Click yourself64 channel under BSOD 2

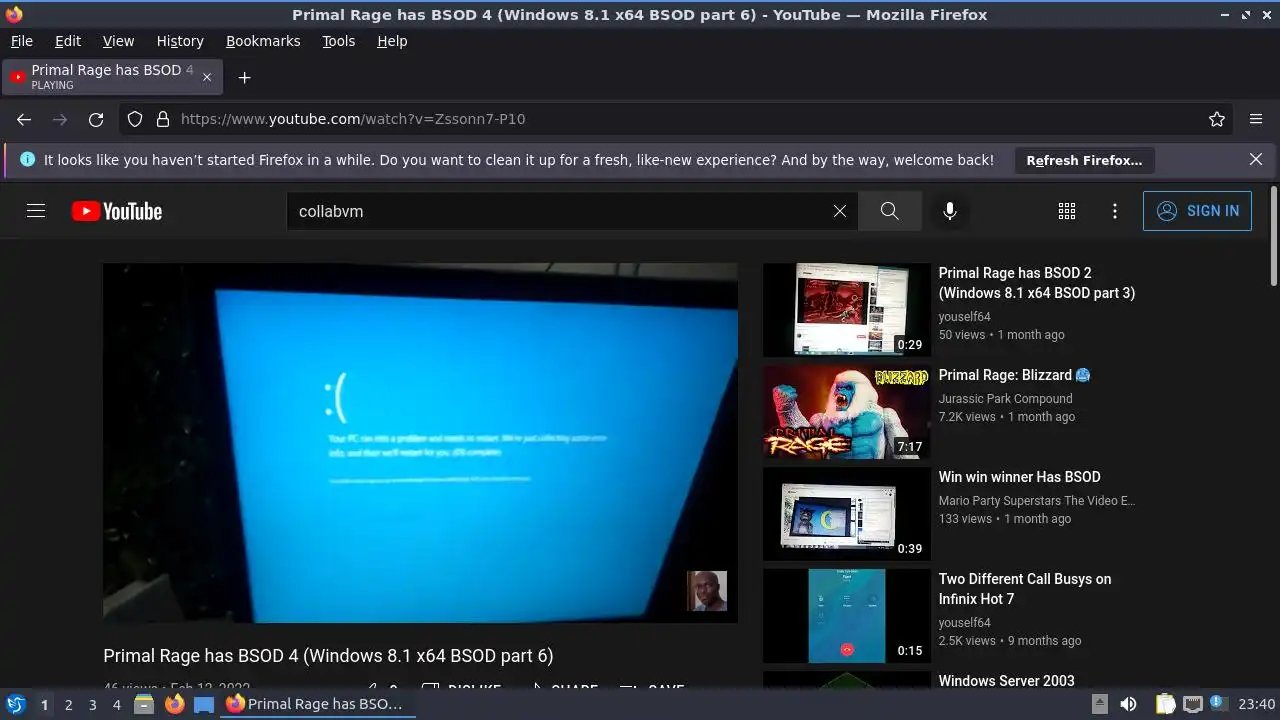[x=964, y=316]
